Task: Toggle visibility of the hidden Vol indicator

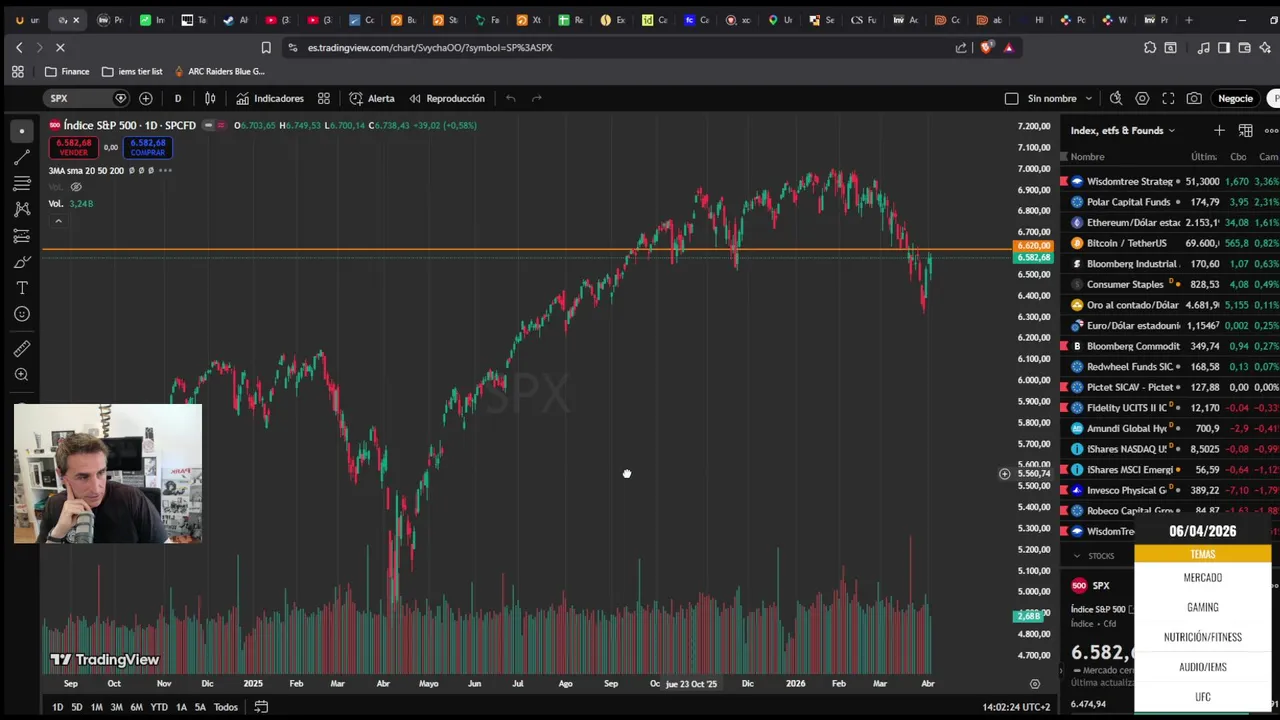Action: (x=76, y=187)
